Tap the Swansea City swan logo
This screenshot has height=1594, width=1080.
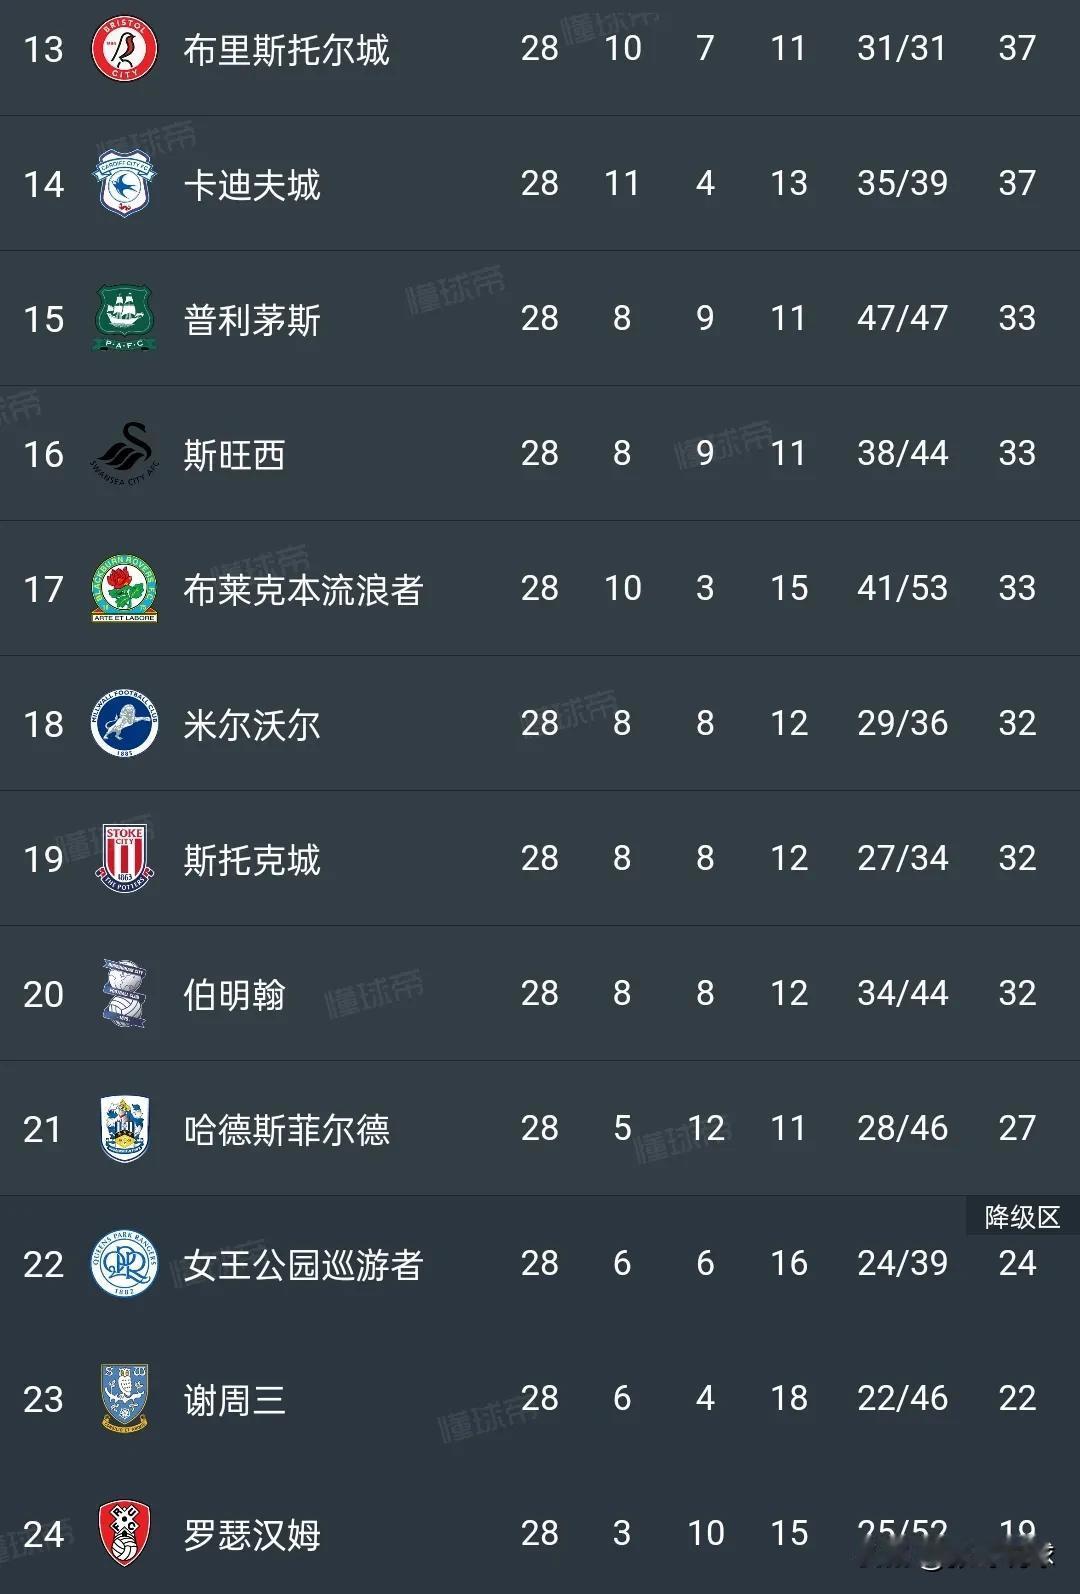[x=124, y=454]
